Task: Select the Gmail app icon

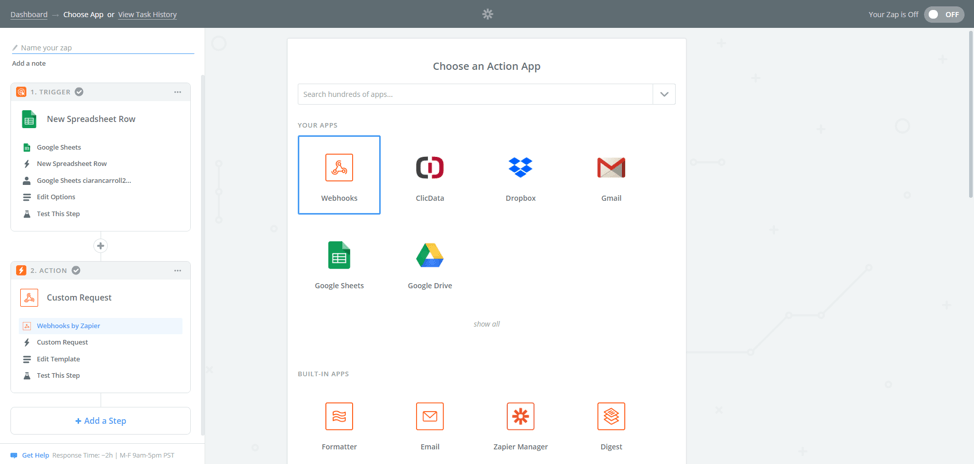Action: click(x=611, y=167)
